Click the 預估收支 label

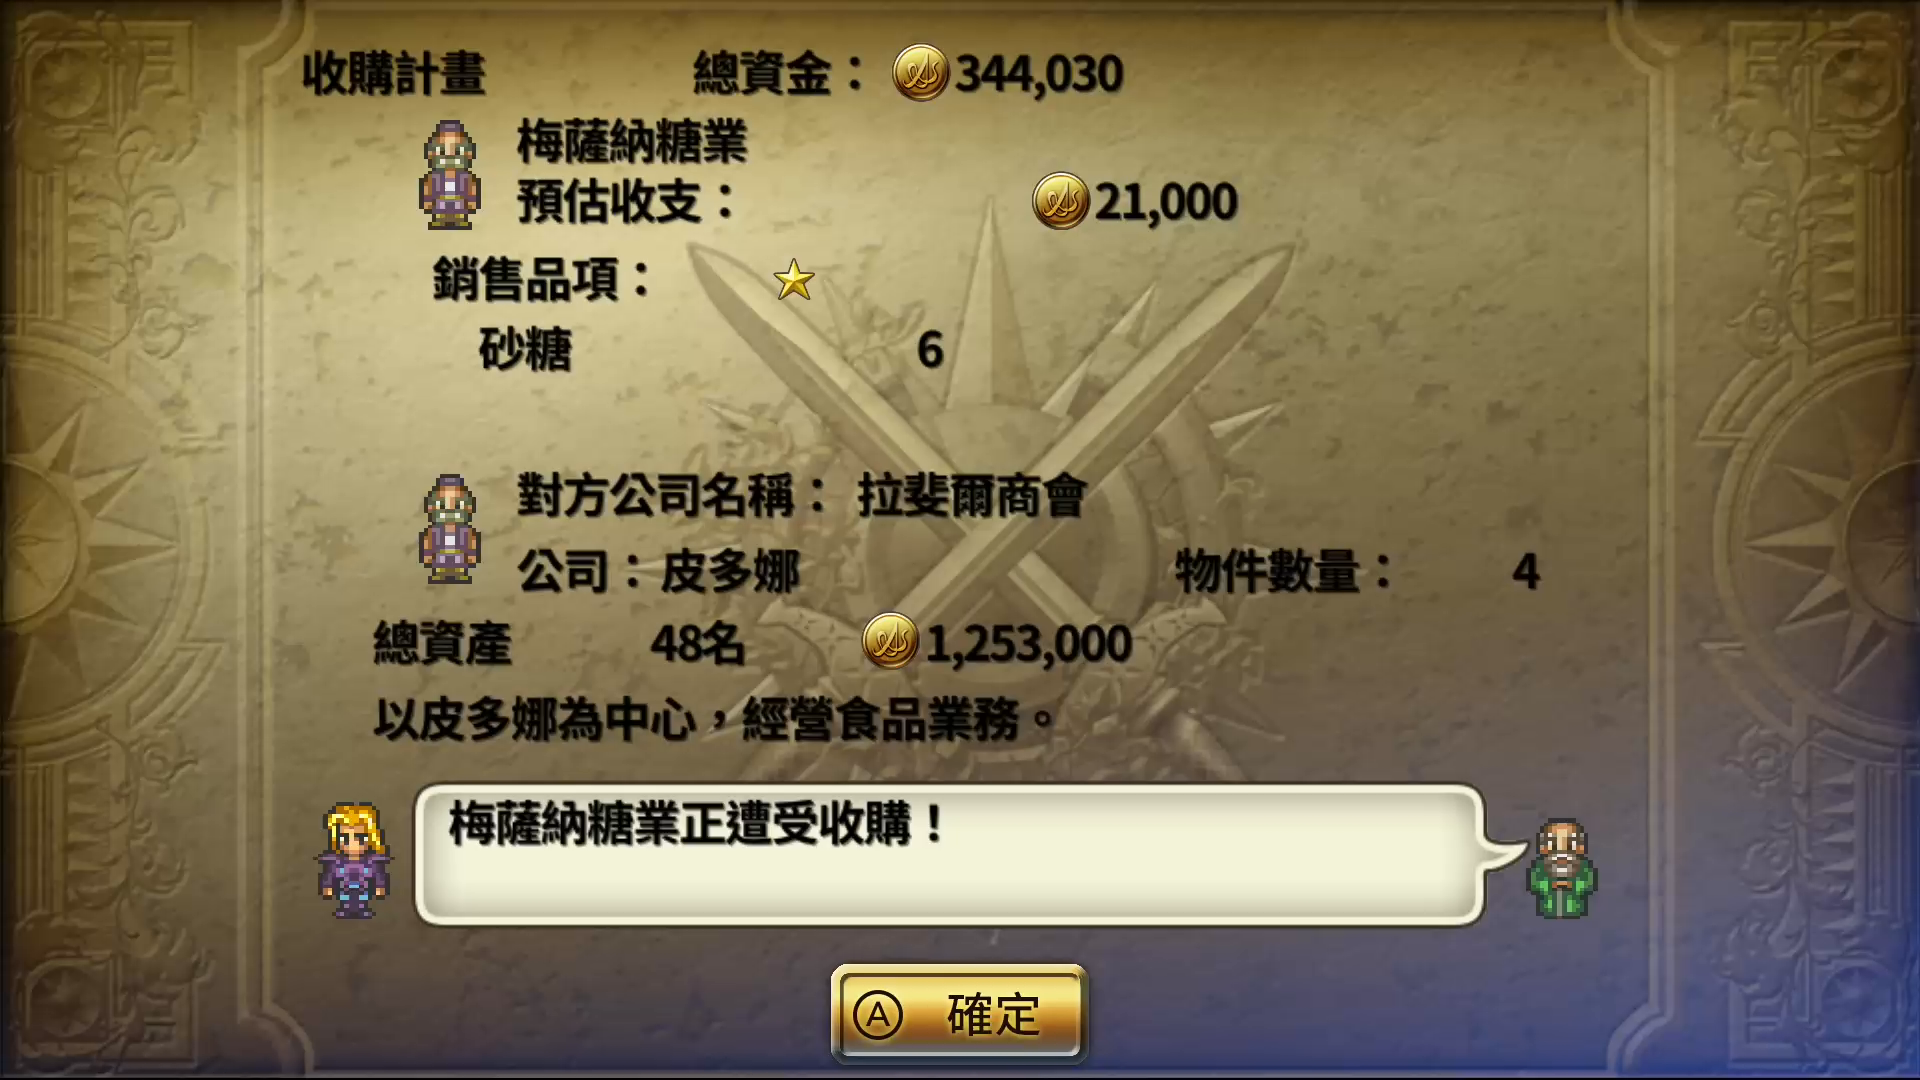pos(626,201)
